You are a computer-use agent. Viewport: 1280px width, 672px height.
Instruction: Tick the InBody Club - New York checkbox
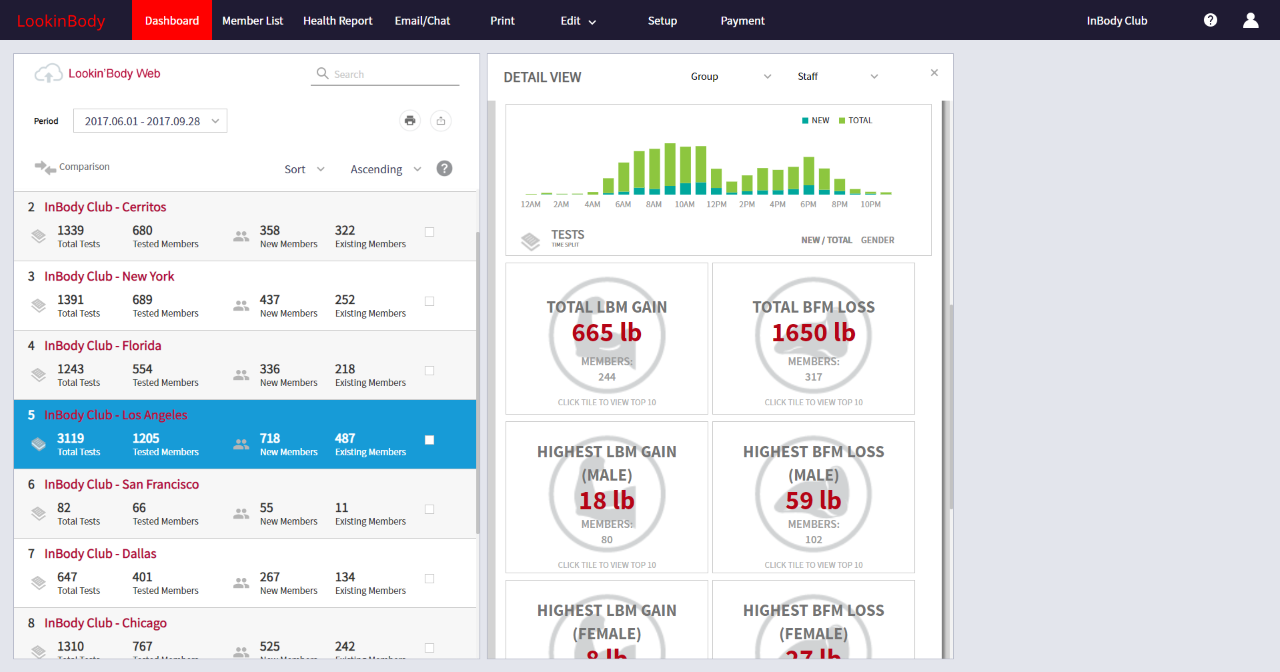click(x=430, y=301)
